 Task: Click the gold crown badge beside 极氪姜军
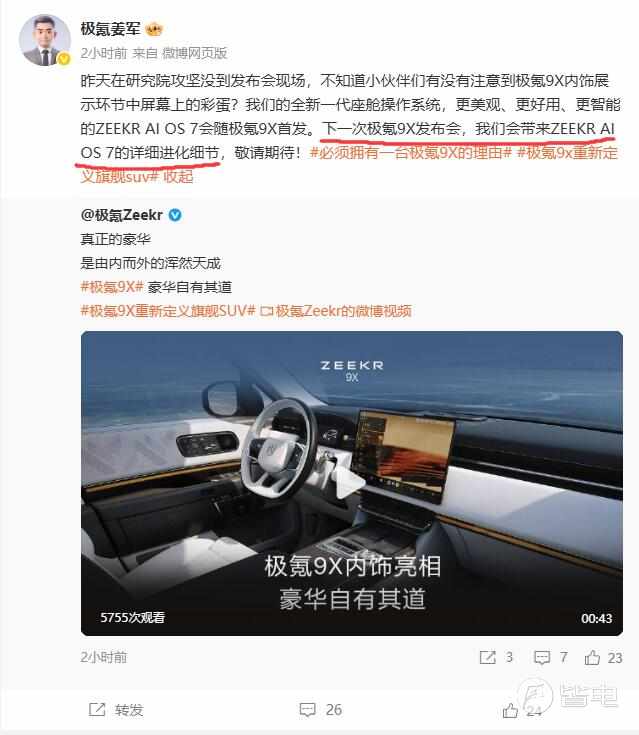point(154,30)
